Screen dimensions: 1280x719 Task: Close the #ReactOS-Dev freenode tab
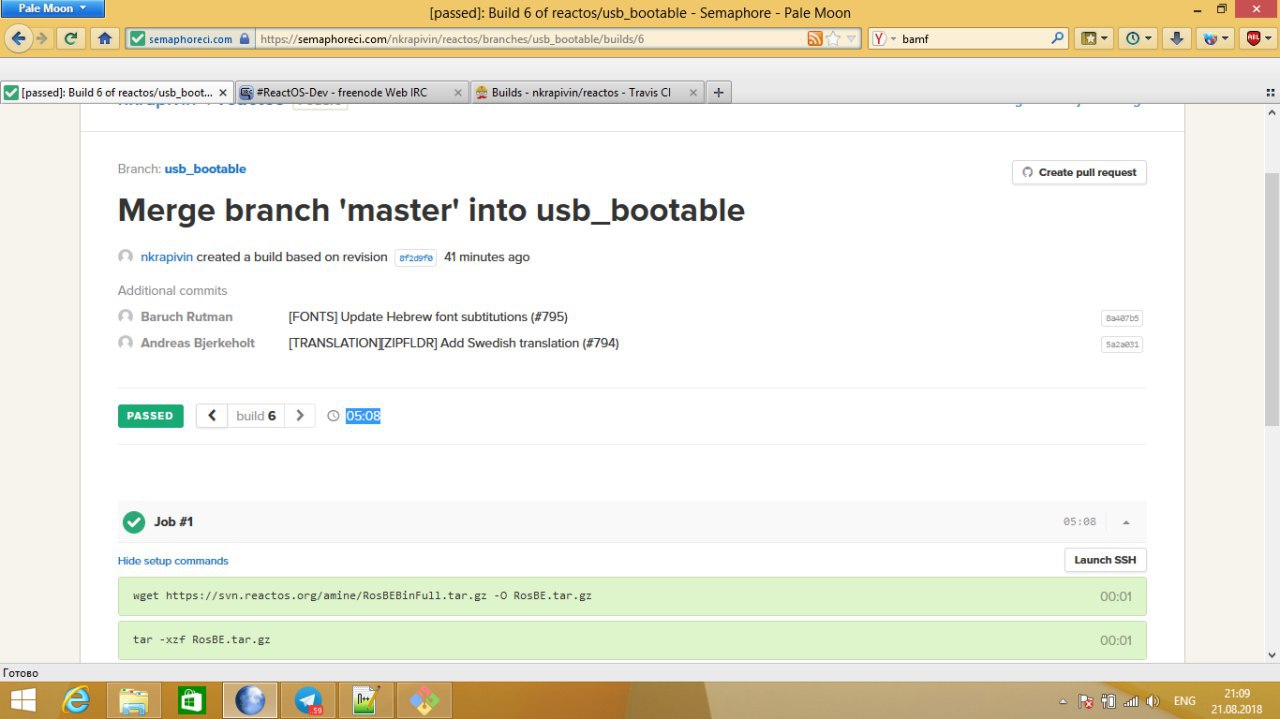(458, 92)
